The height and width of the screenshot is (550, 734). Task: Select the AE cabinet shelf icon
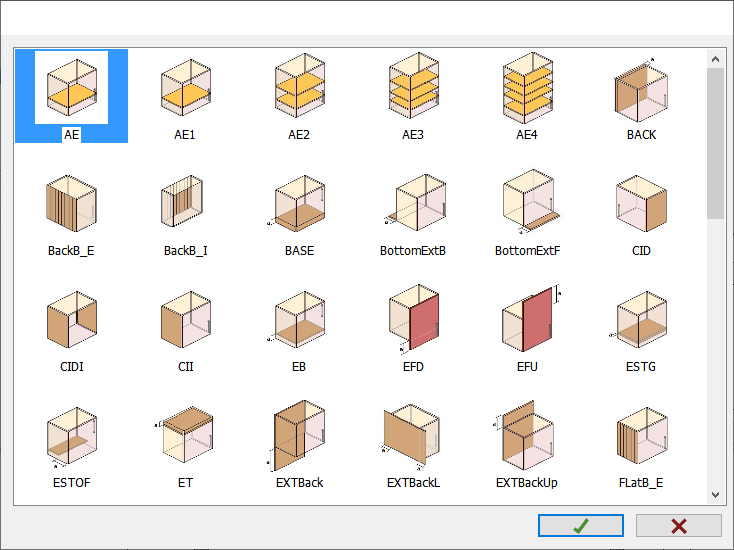coord(72,88)
